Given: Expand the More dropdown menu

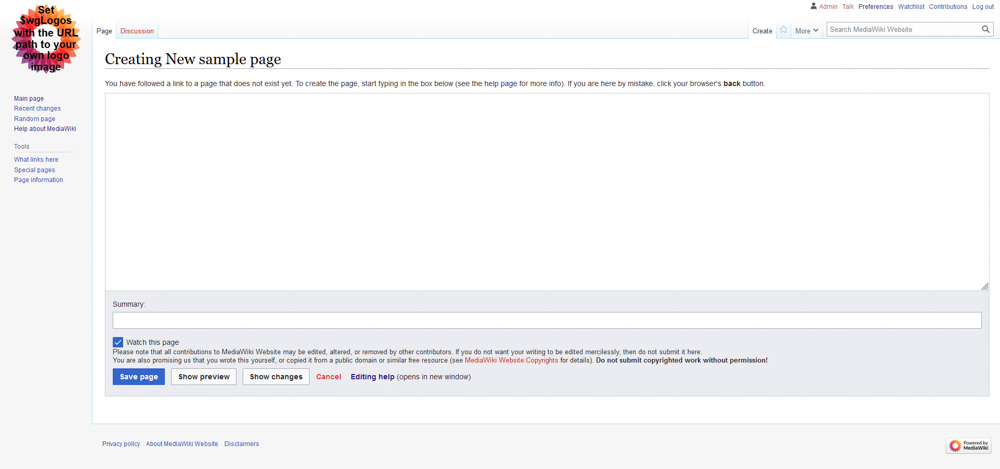Looking at the screenshot, I should [x=806, y=31].
